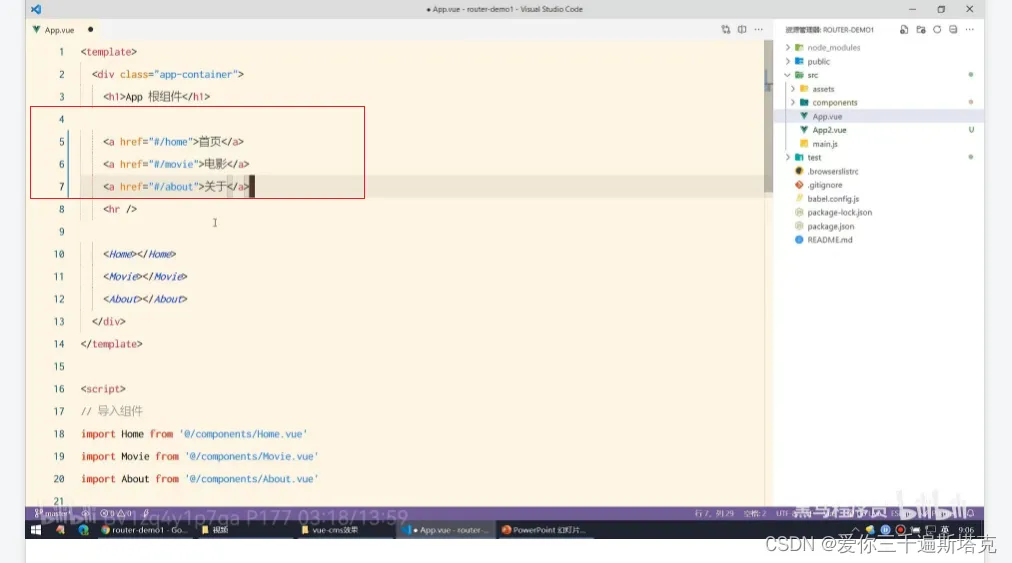The height and width of the screenshot is (563, 1012).
Task: Open the .gitignore file
Action: pyautogui.click(x=824, y=185)
